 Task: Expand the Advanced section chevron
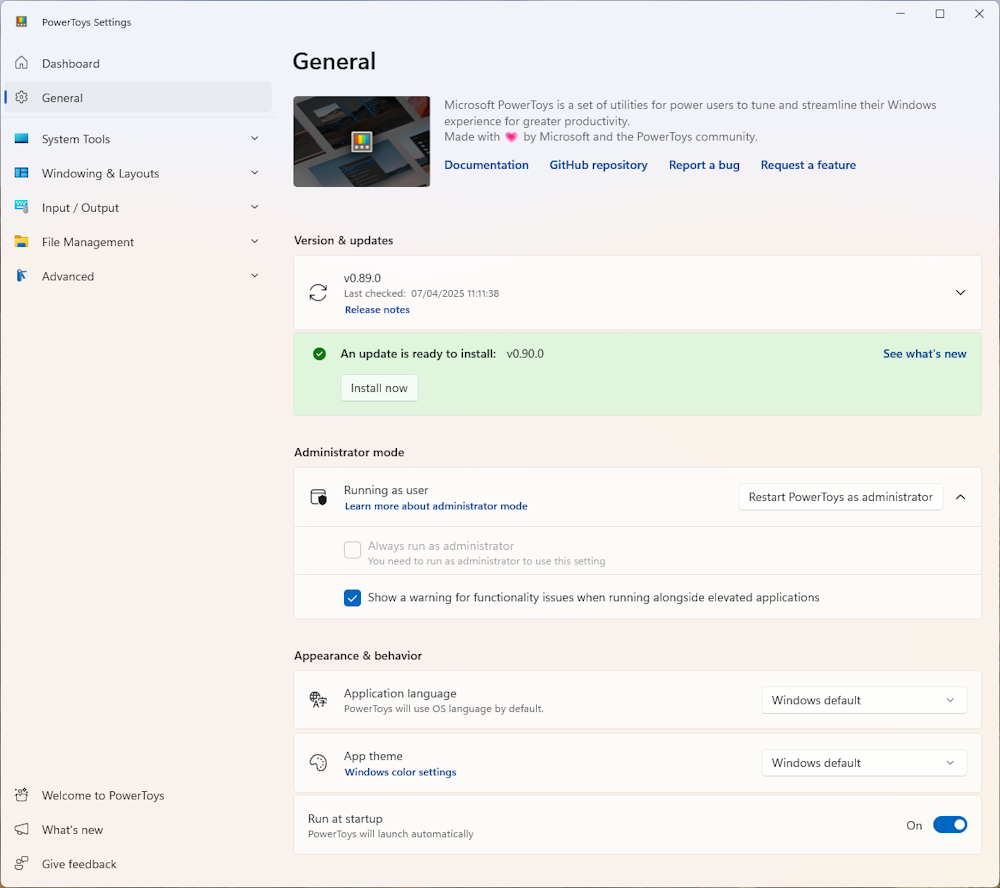(254, 276)
